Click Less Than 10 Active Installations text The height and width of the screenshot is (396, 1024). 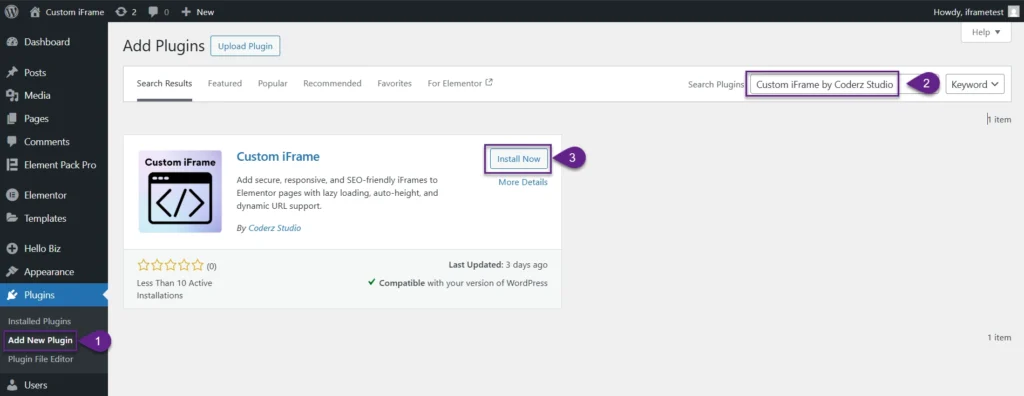[174, 289]
